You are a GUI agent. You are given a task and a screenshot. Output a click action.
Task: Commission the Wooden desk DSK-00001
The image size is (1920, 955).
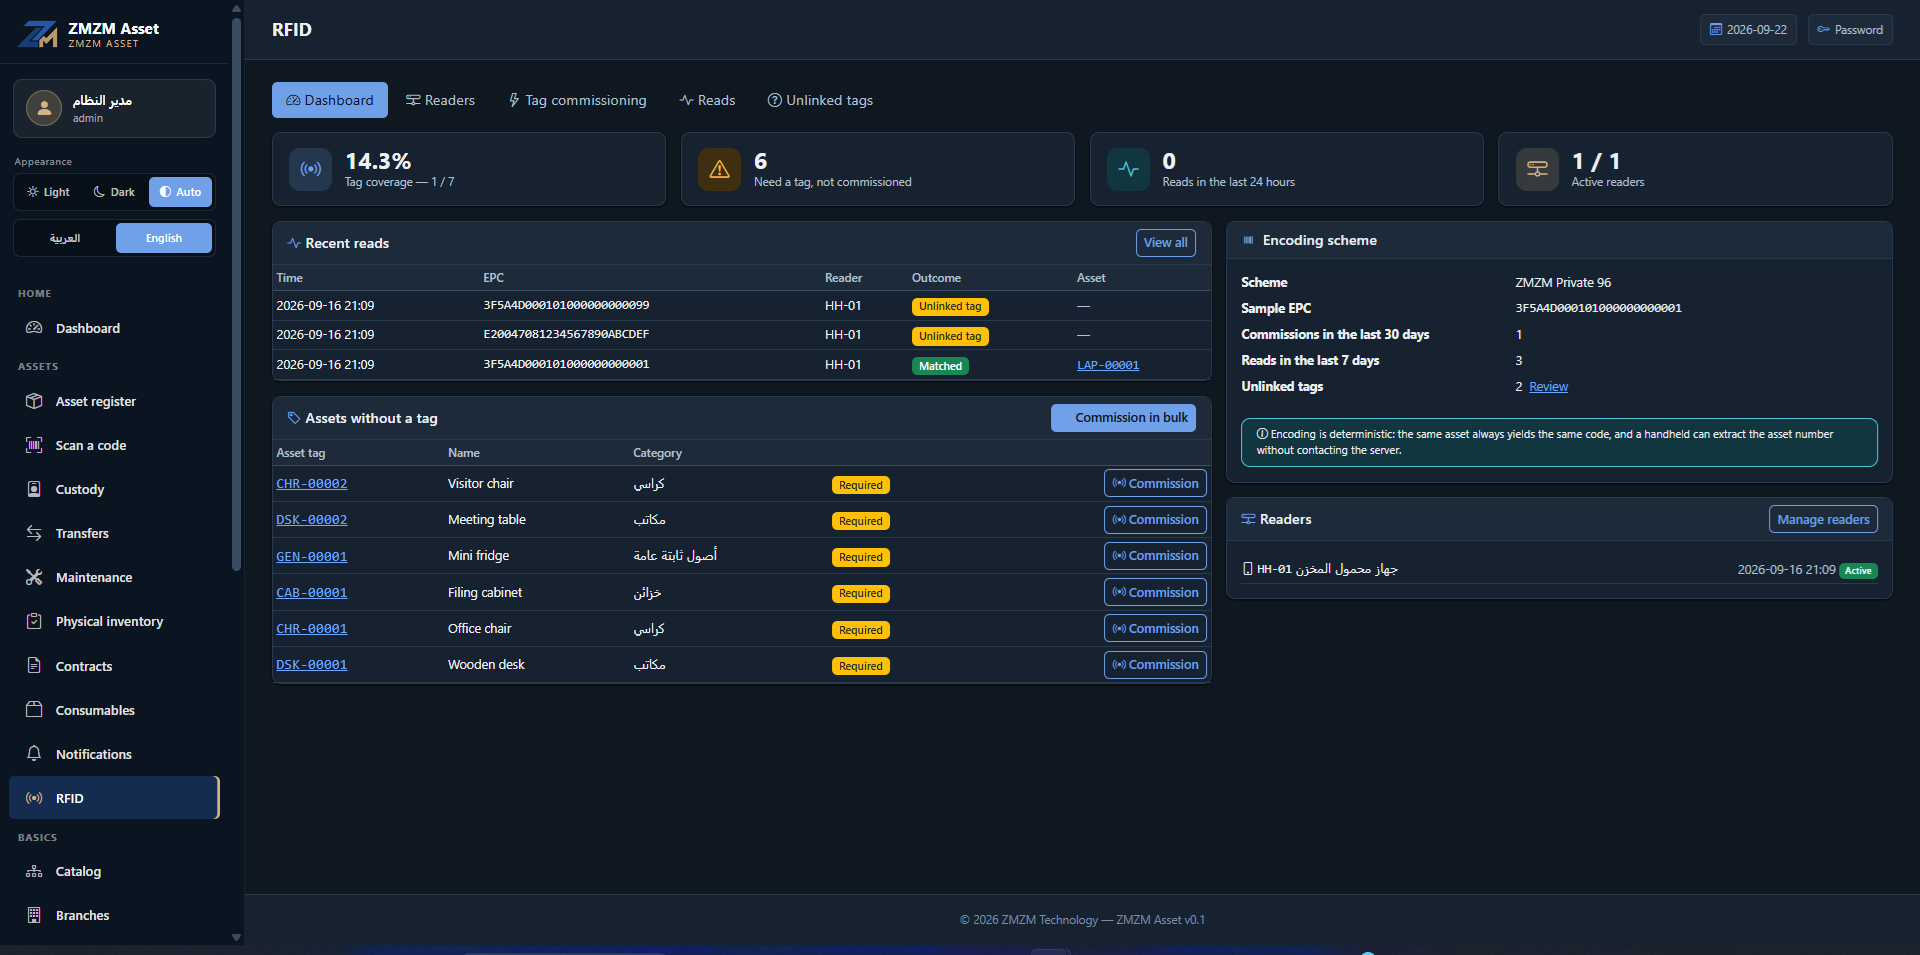1155,665
